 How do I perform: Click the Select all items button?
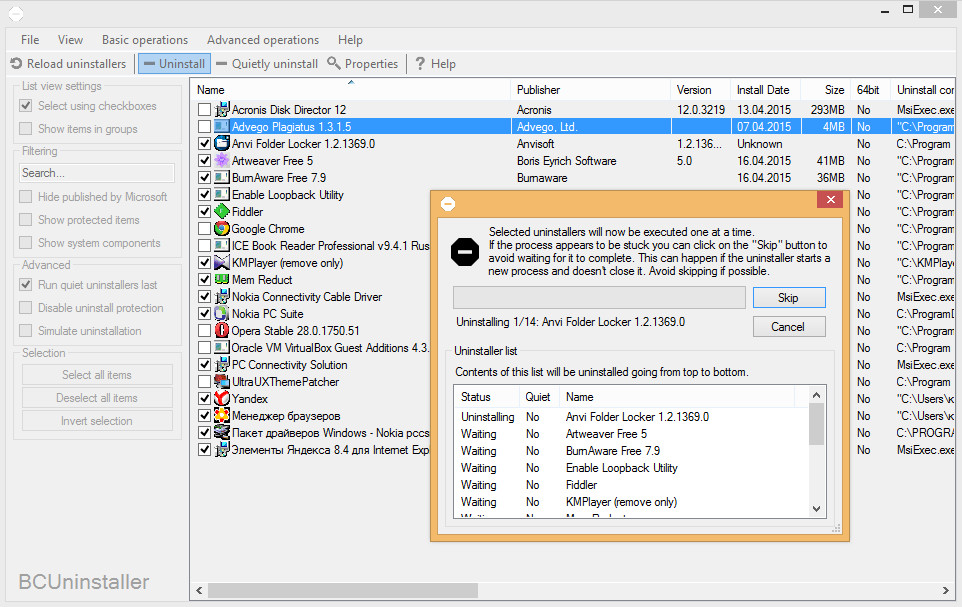pos(97,375)
